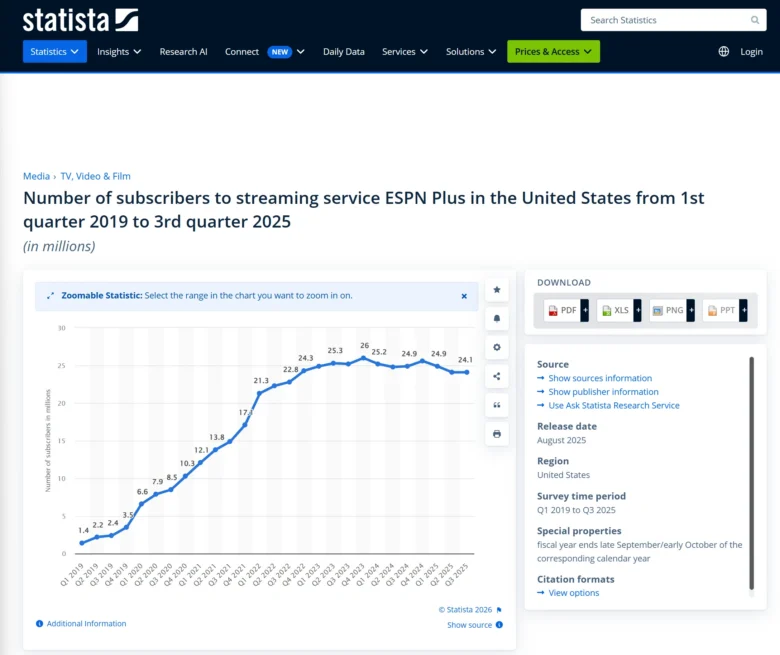Image resolution: width=780 pixels, height=655 pixels.
Task: Click the 21.3 data point on chart
Action: (x=259, y=393)
